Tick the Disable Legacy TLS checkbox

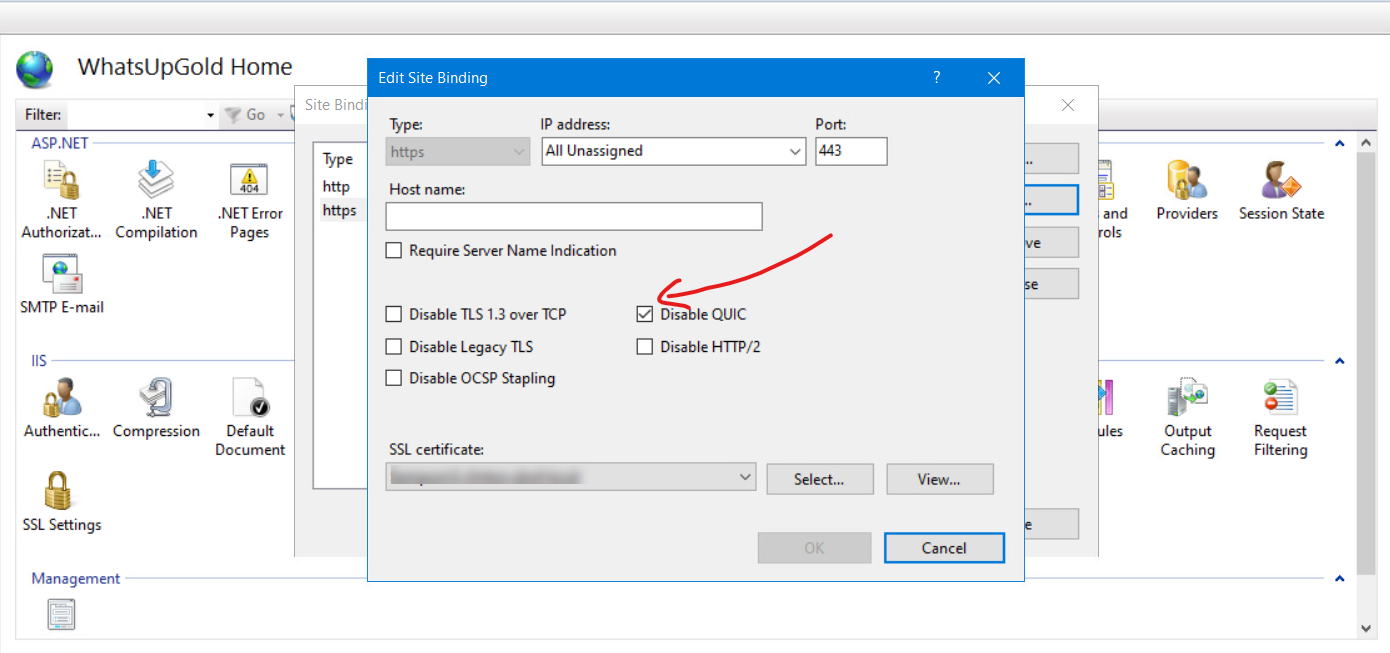(x=394, y=347)
